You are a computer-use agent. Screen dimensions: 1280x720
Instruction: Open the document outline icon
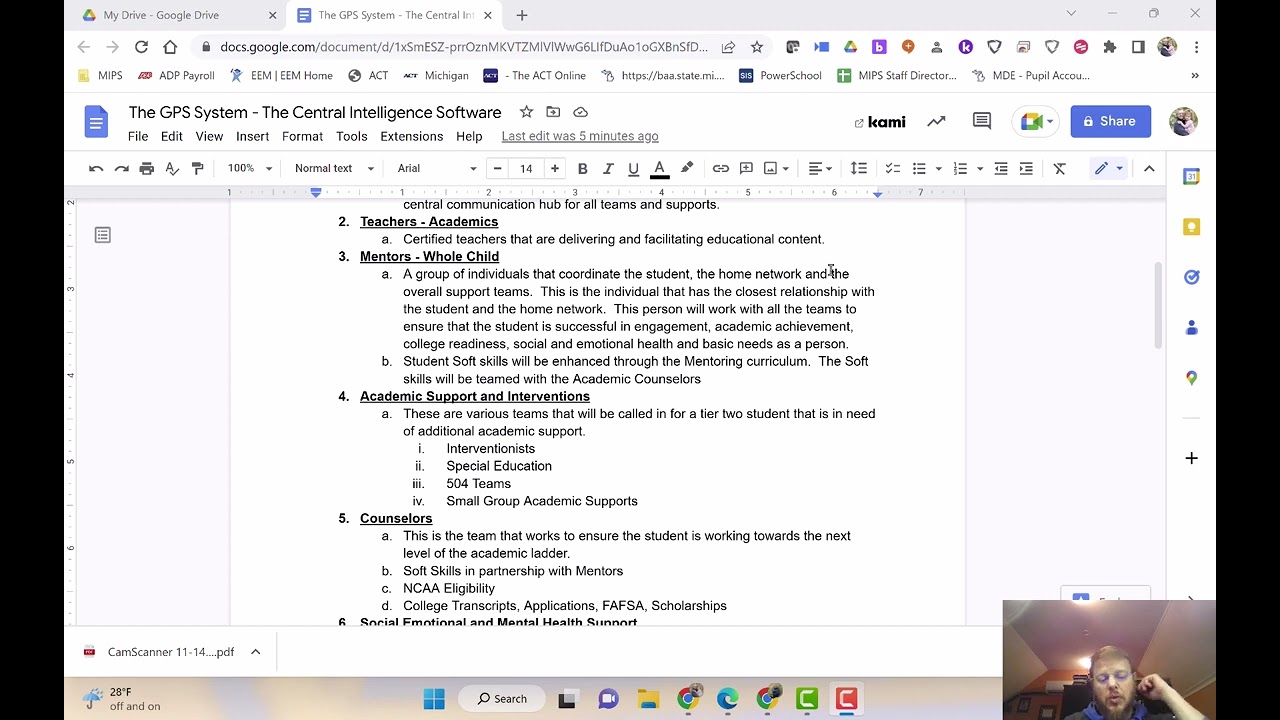point(102,235)
